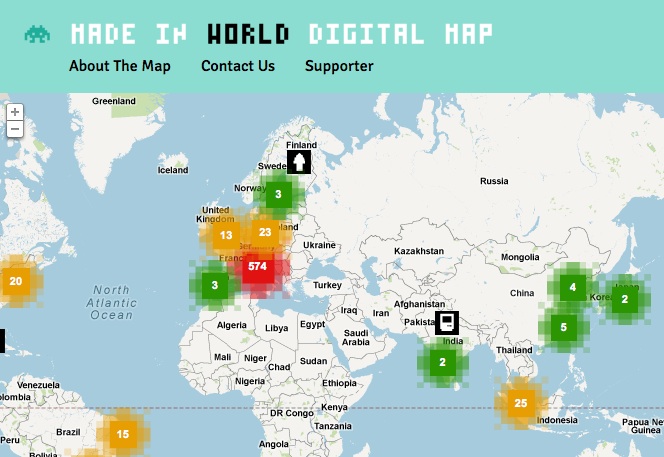Click the North Atlantic Ocean label
Image resolution: width=664 pixels, height=457 pixels.
(x=111, y=302)
